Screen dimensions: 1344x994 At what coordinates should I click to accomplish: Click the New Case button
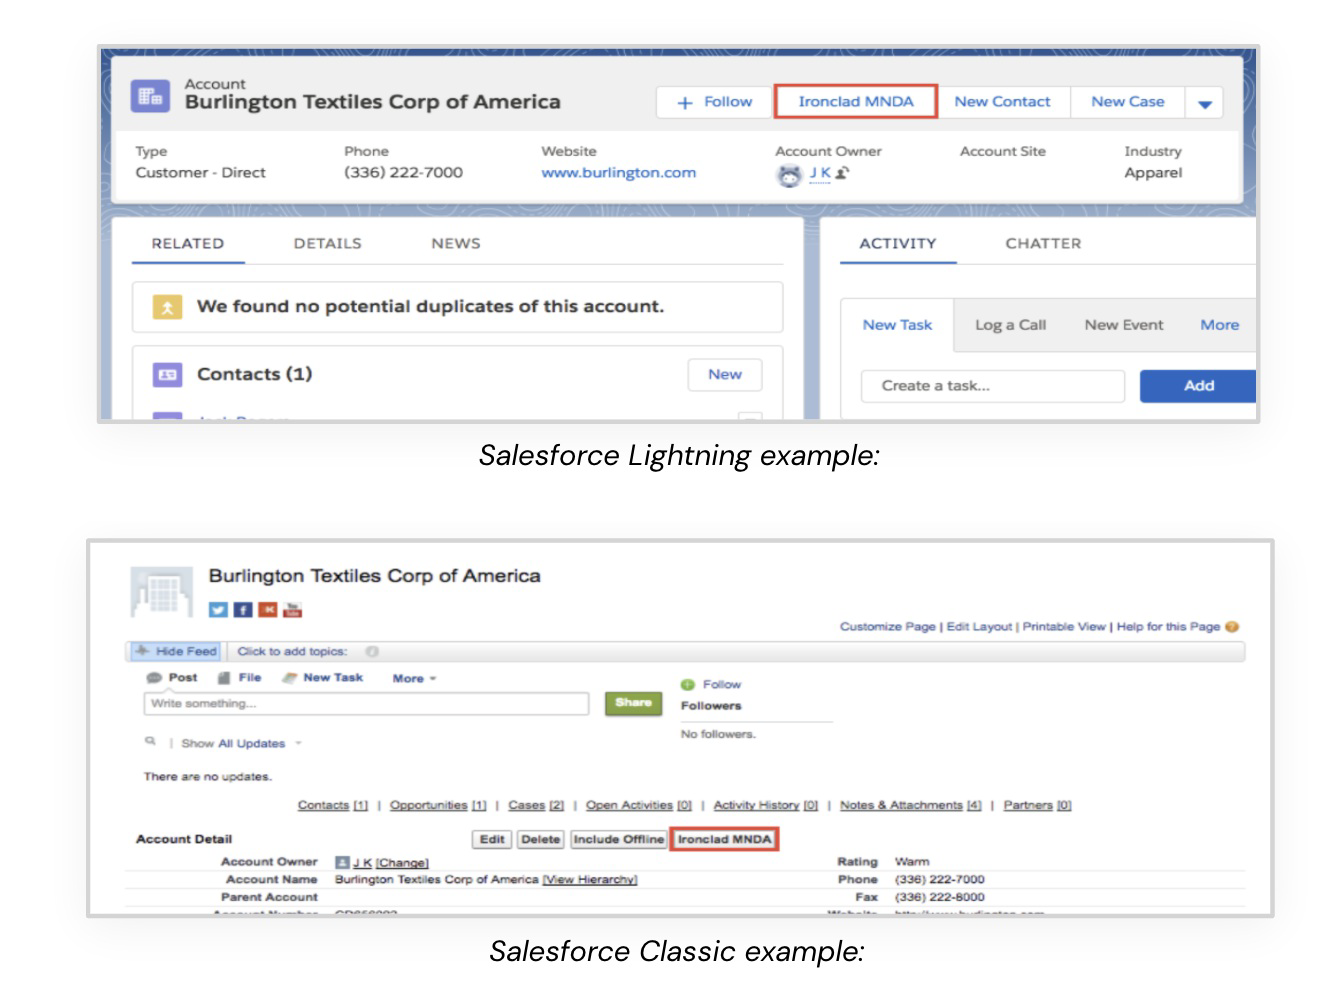pos(1128,102)
